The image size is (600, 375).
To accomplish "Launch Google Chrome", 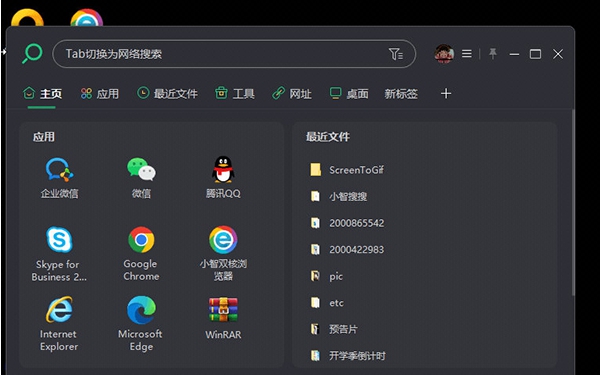I will [x=141, y=254].
